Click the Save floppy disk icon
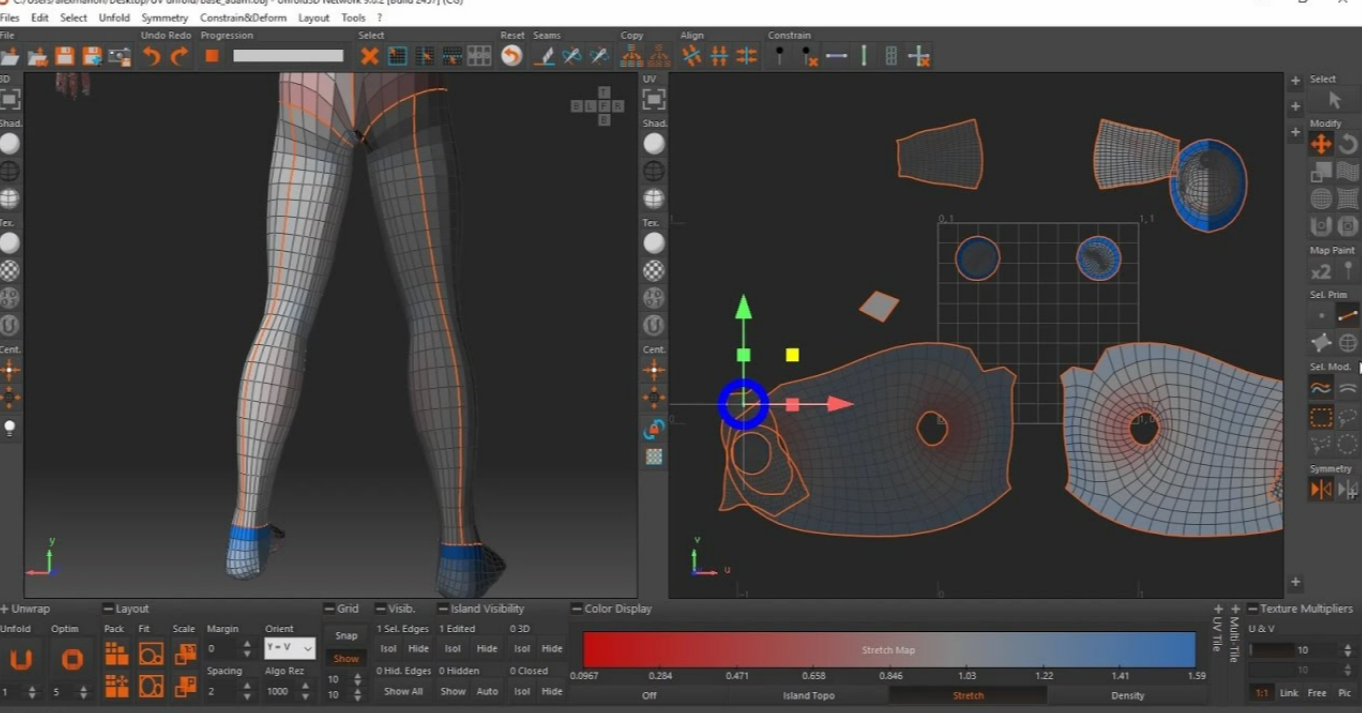This screenshot has height=713, width=1362. coord(65,56)
